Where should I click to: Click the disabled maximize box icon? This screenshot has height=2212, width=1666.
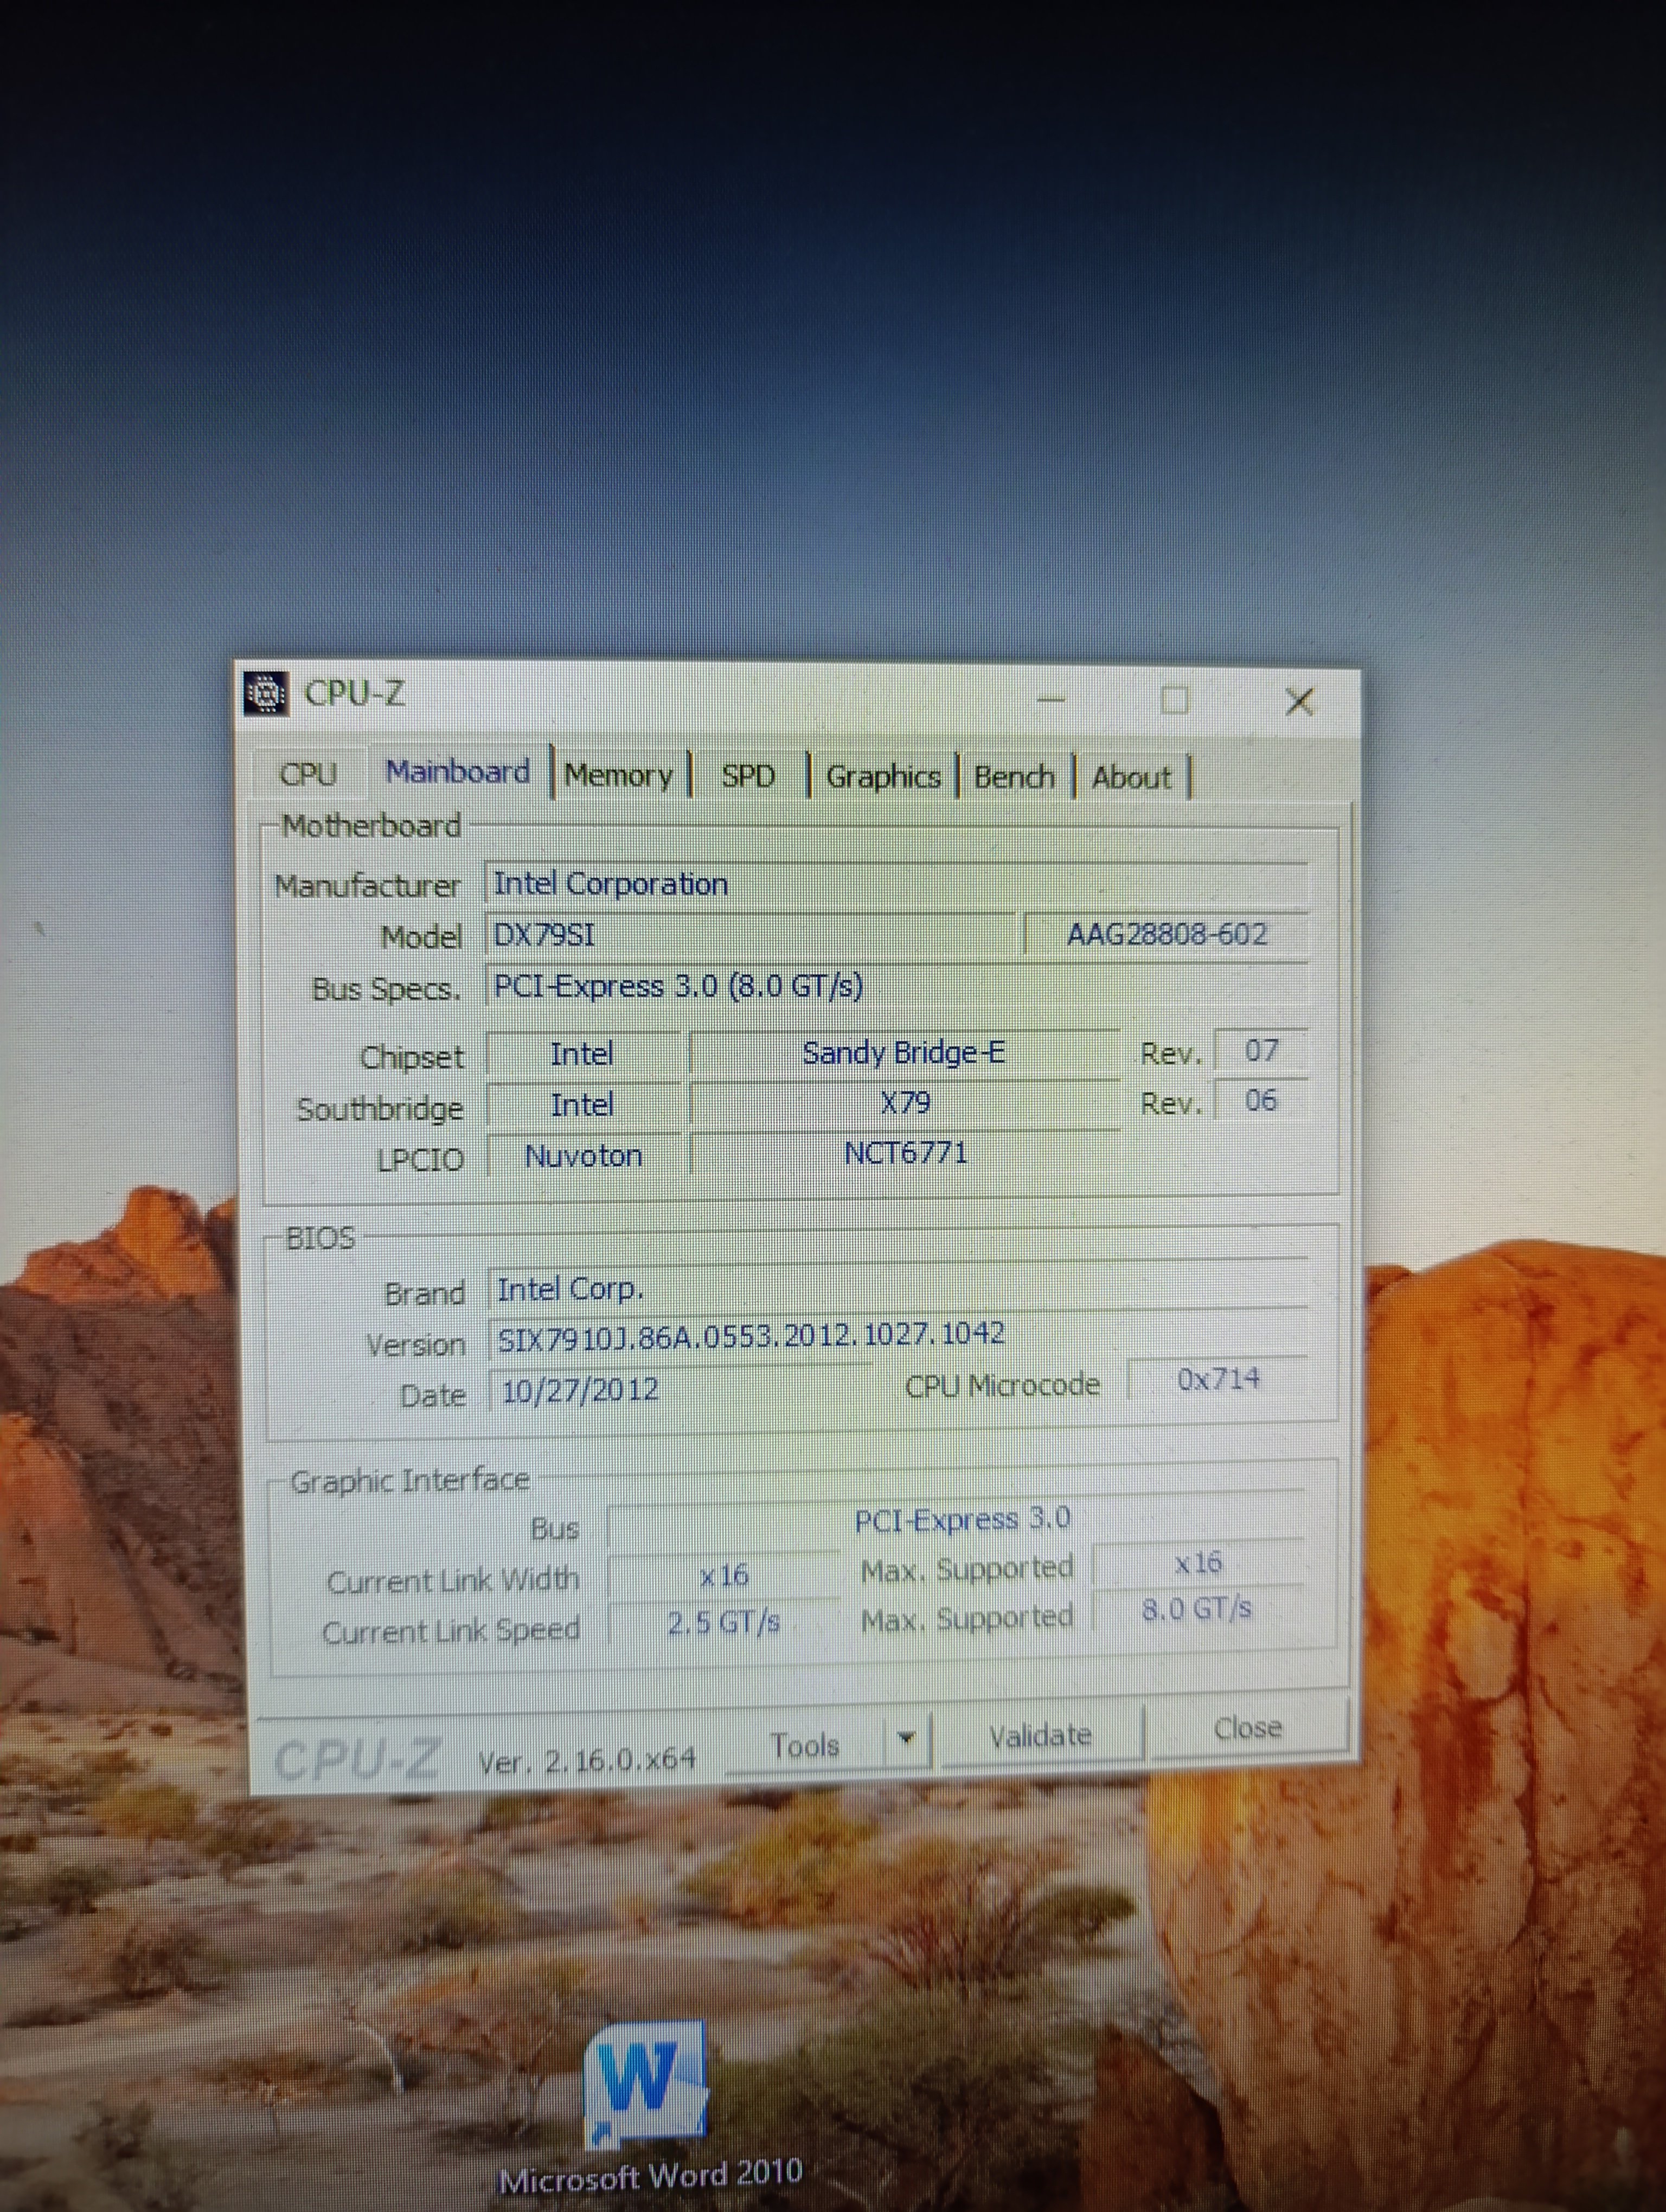1175,700
